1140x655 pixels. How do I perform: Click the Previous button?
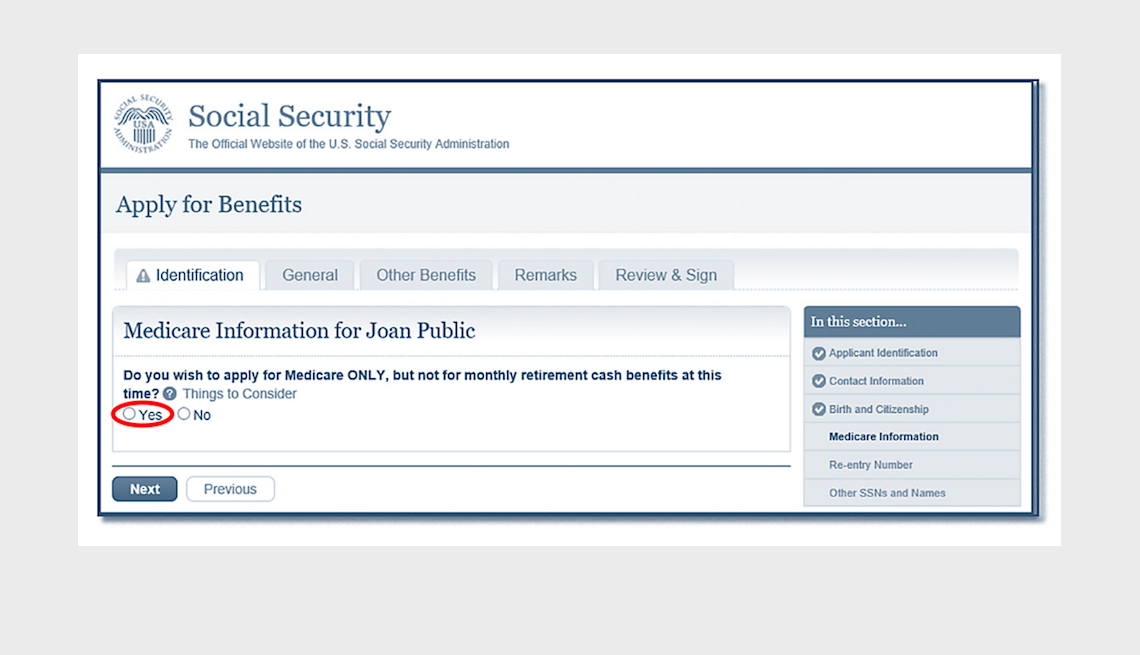coord(230,488)
